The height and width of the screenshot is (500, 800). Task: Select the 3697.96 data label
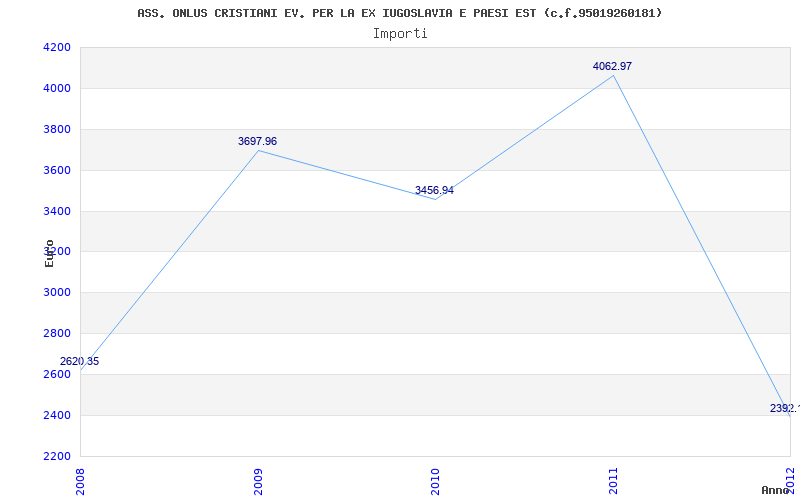coord(258,141)
